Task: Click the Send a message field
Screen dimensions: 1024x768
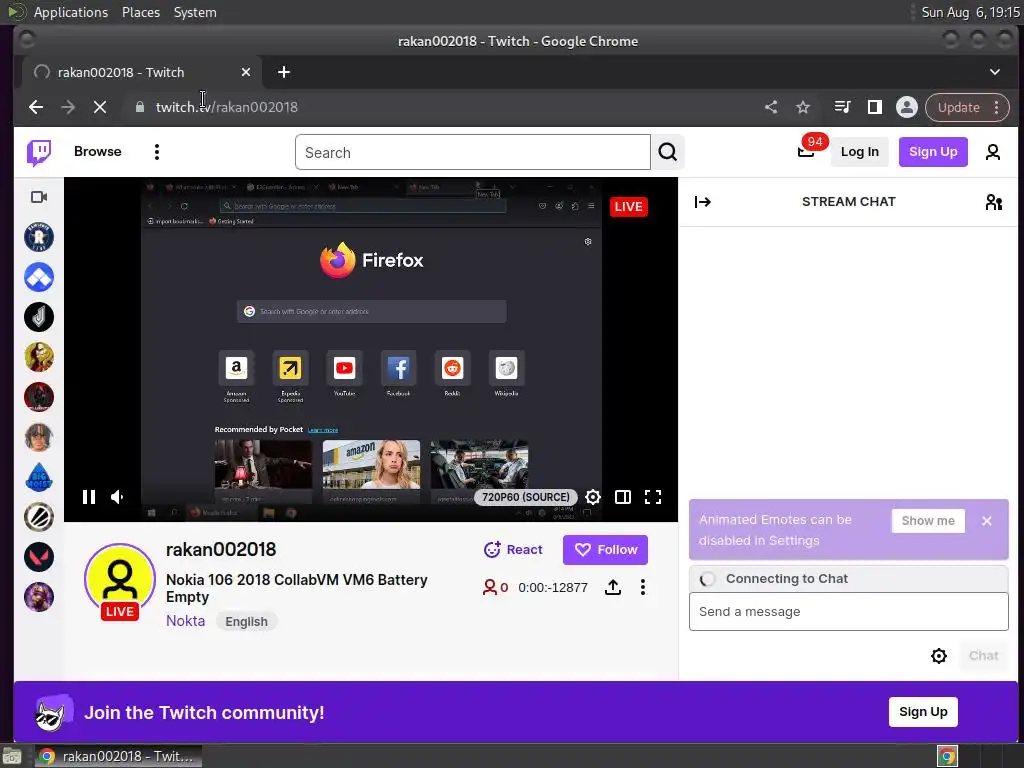Action: [x=848, y=611]
